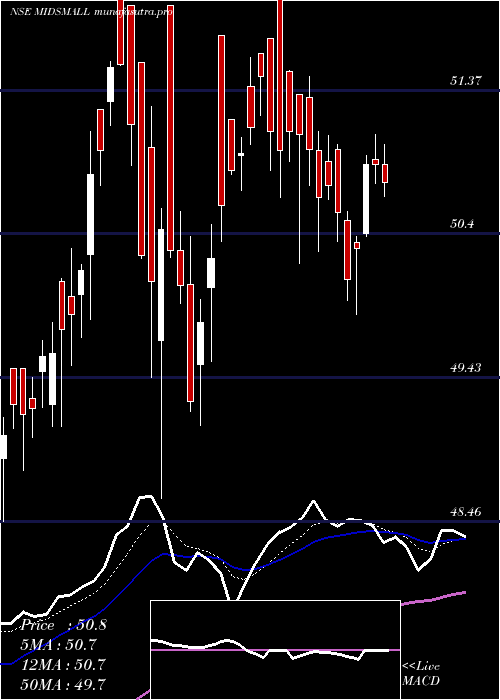Select the 48.46 price level label
Image resolution: width=500 pixels, height=700 pixels.
point(466,512)
